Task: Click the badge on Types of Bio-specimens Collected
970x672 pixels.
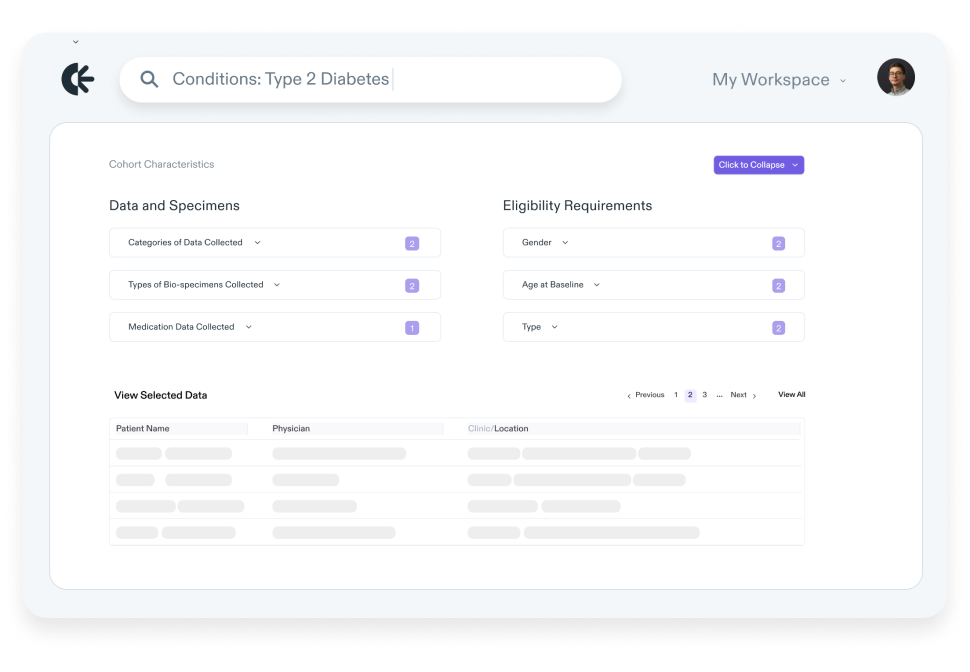Action: [x=412, y=284]
